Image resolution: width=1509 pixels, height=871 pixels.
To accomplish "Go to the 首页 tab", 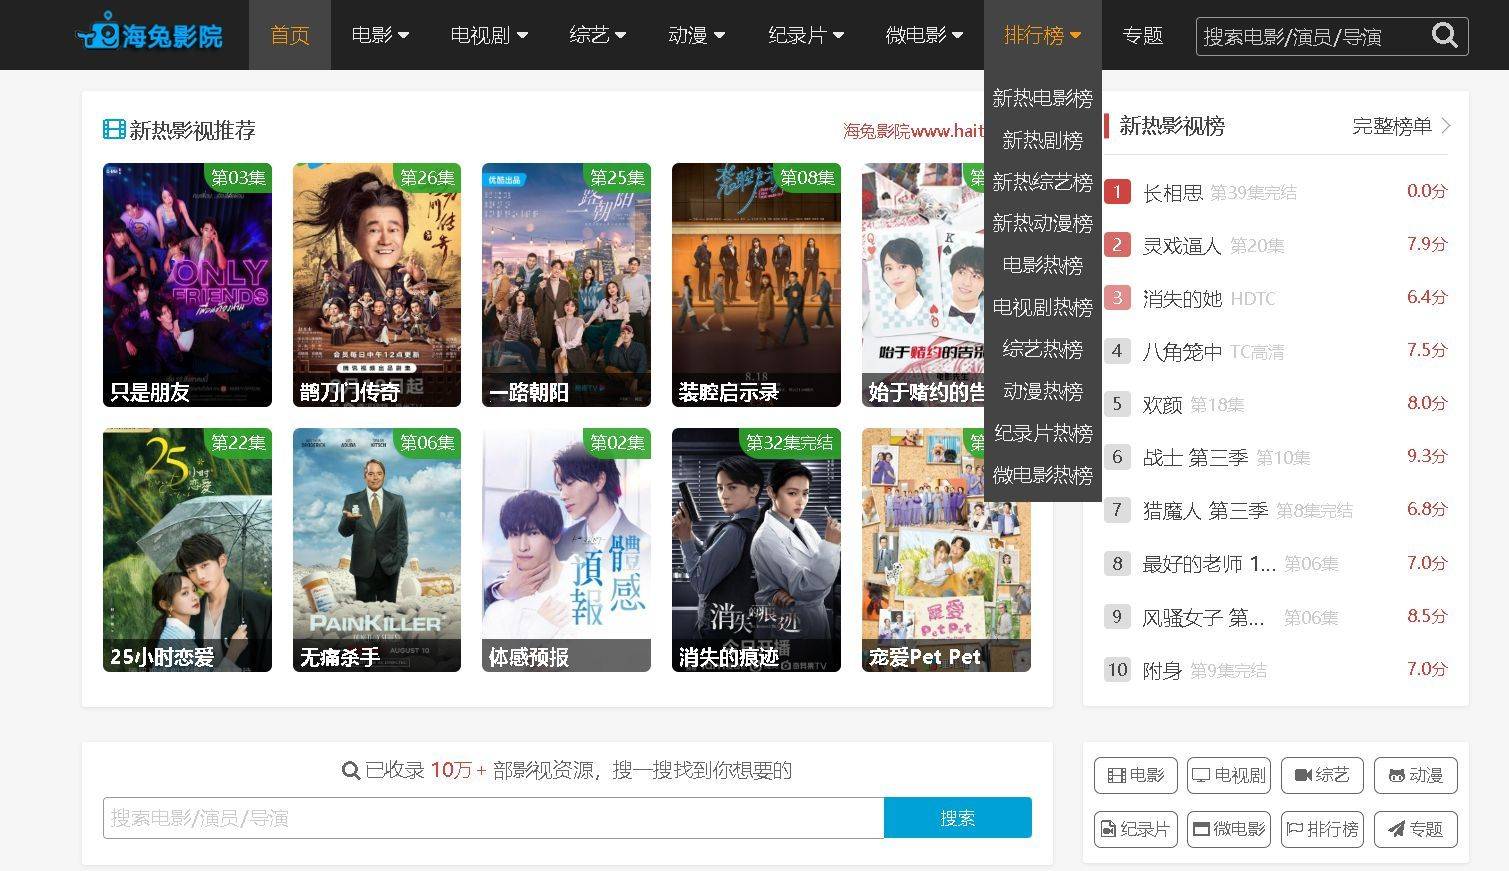I will click(x=290, y=36).
